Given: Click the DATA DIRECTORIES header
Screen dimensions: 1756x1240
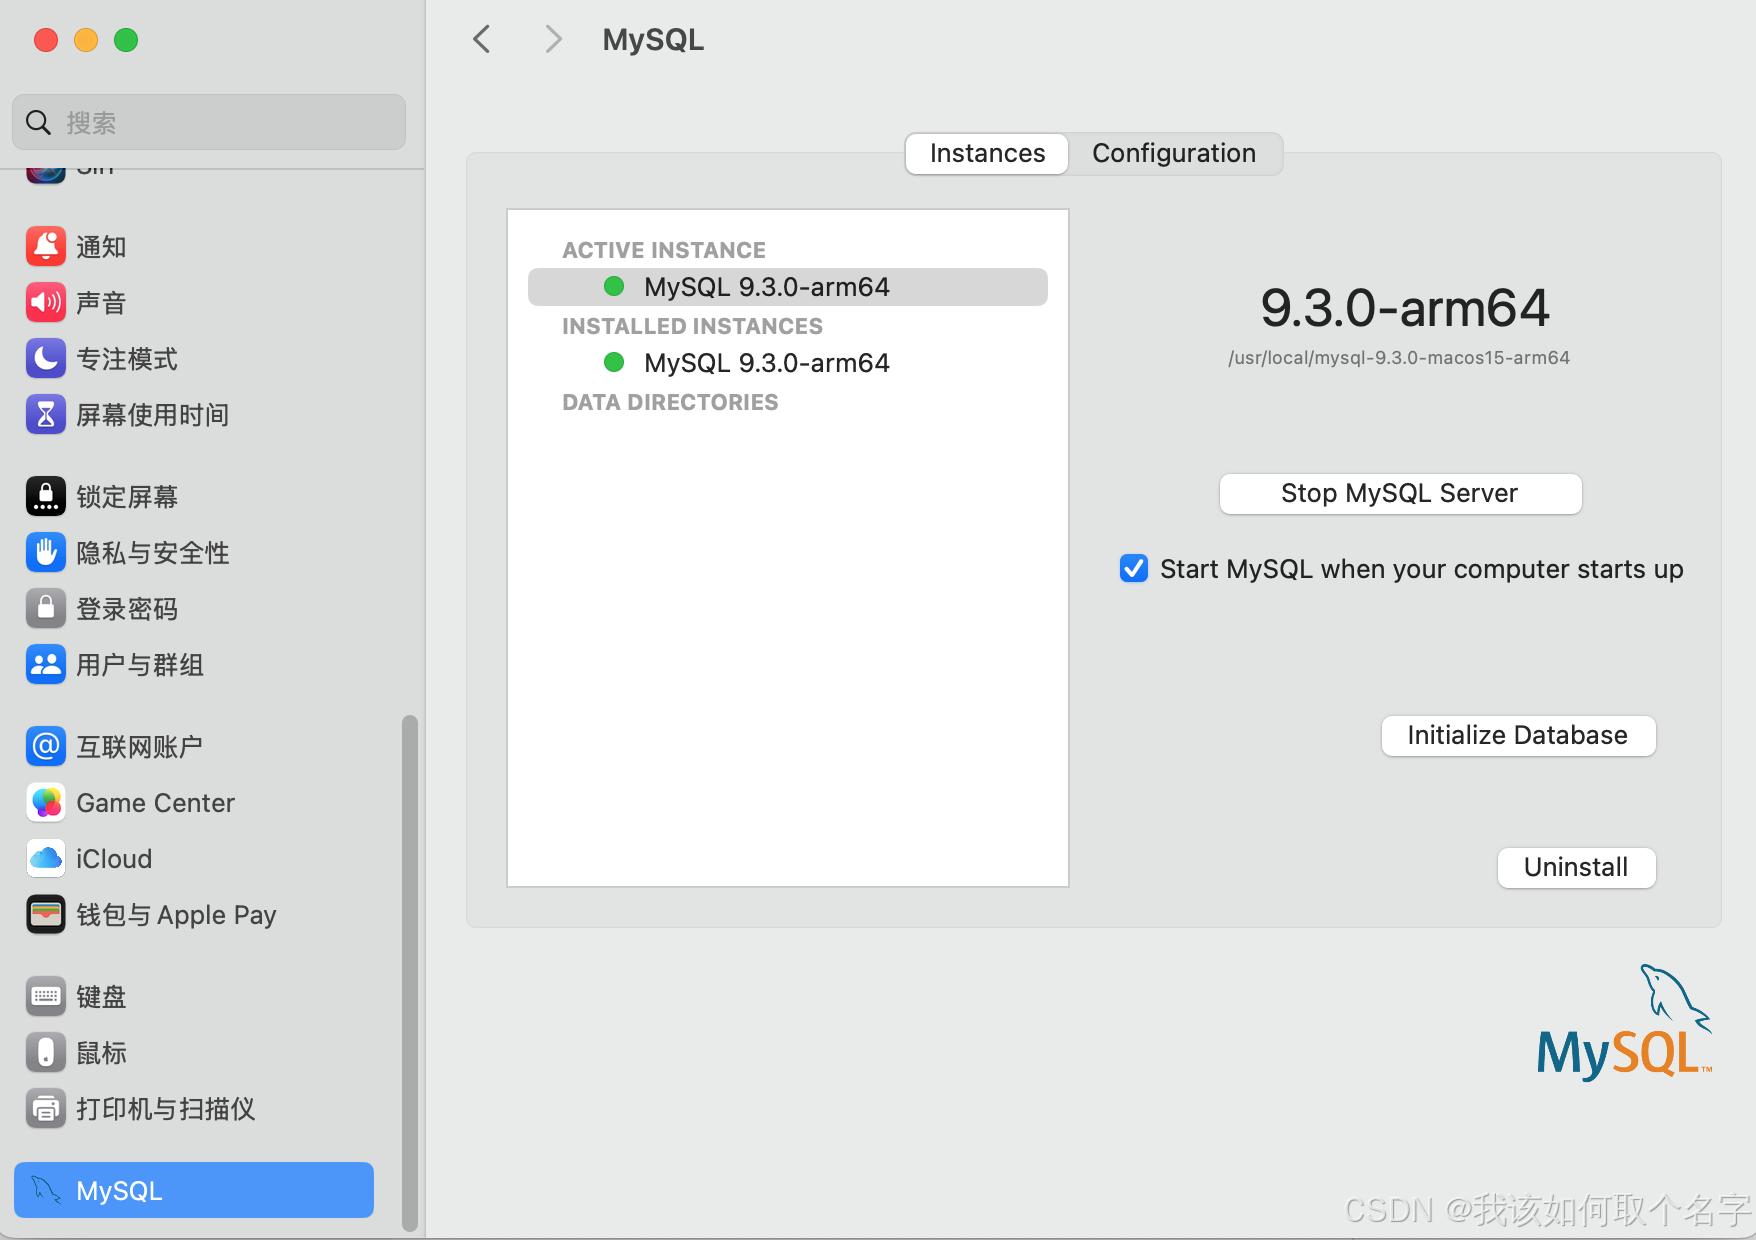Looking at the screenshot, I should pyautogui.click(x=670, y=402).
